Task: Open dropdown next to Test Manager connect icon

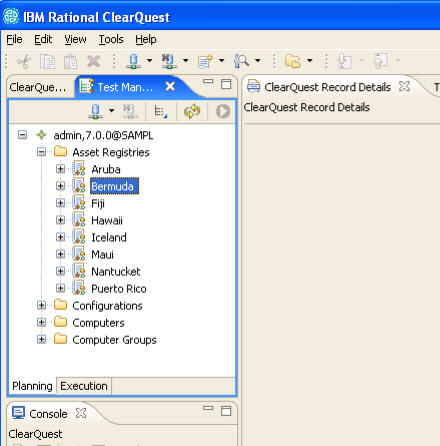Action: click(x=111, y=110)
